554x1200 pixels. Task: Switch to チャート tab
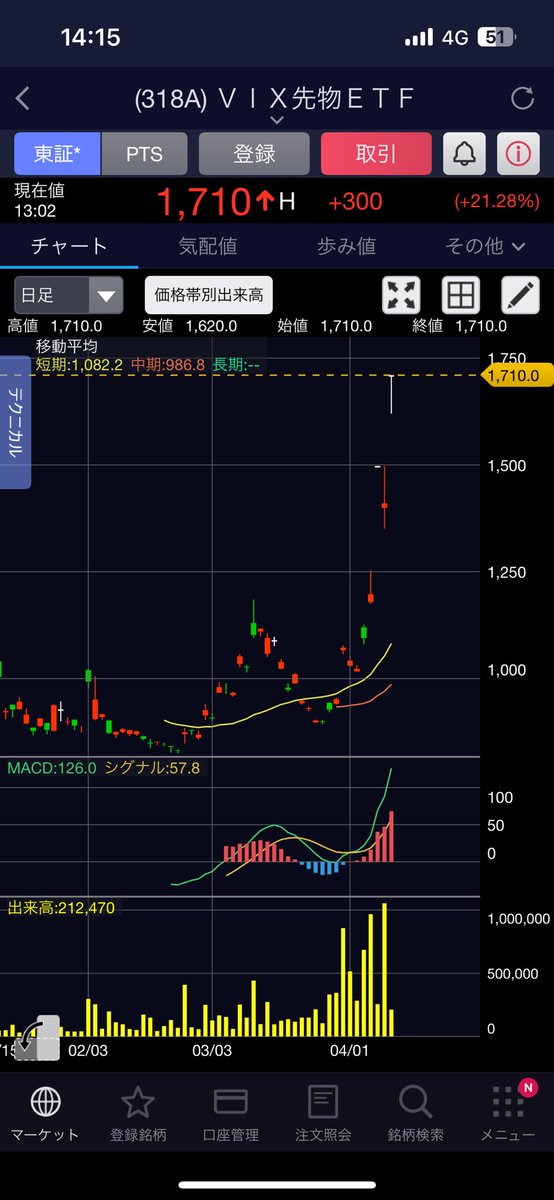pyautogui.click(x=69, y=245)
